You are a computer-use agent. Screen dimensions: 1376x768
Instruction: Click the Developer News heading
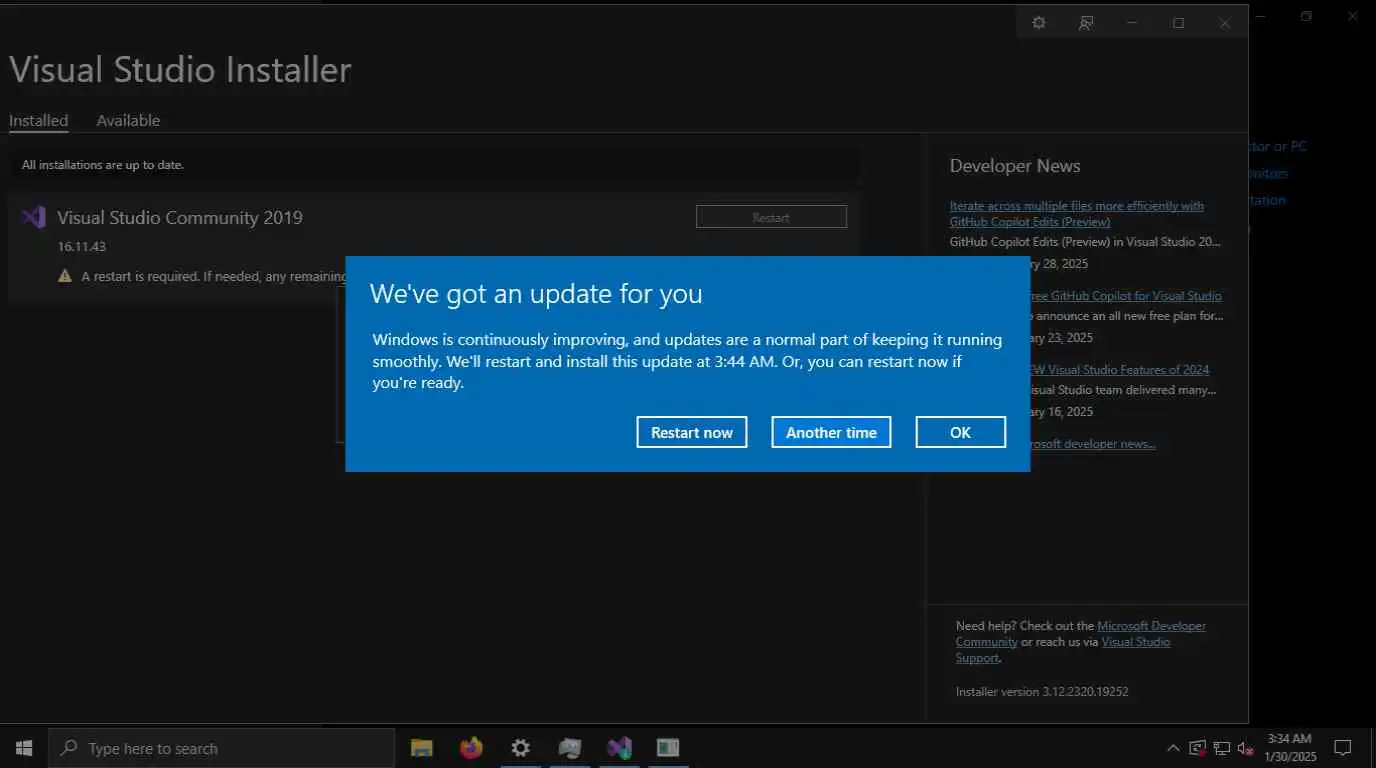pos(1015,166)
